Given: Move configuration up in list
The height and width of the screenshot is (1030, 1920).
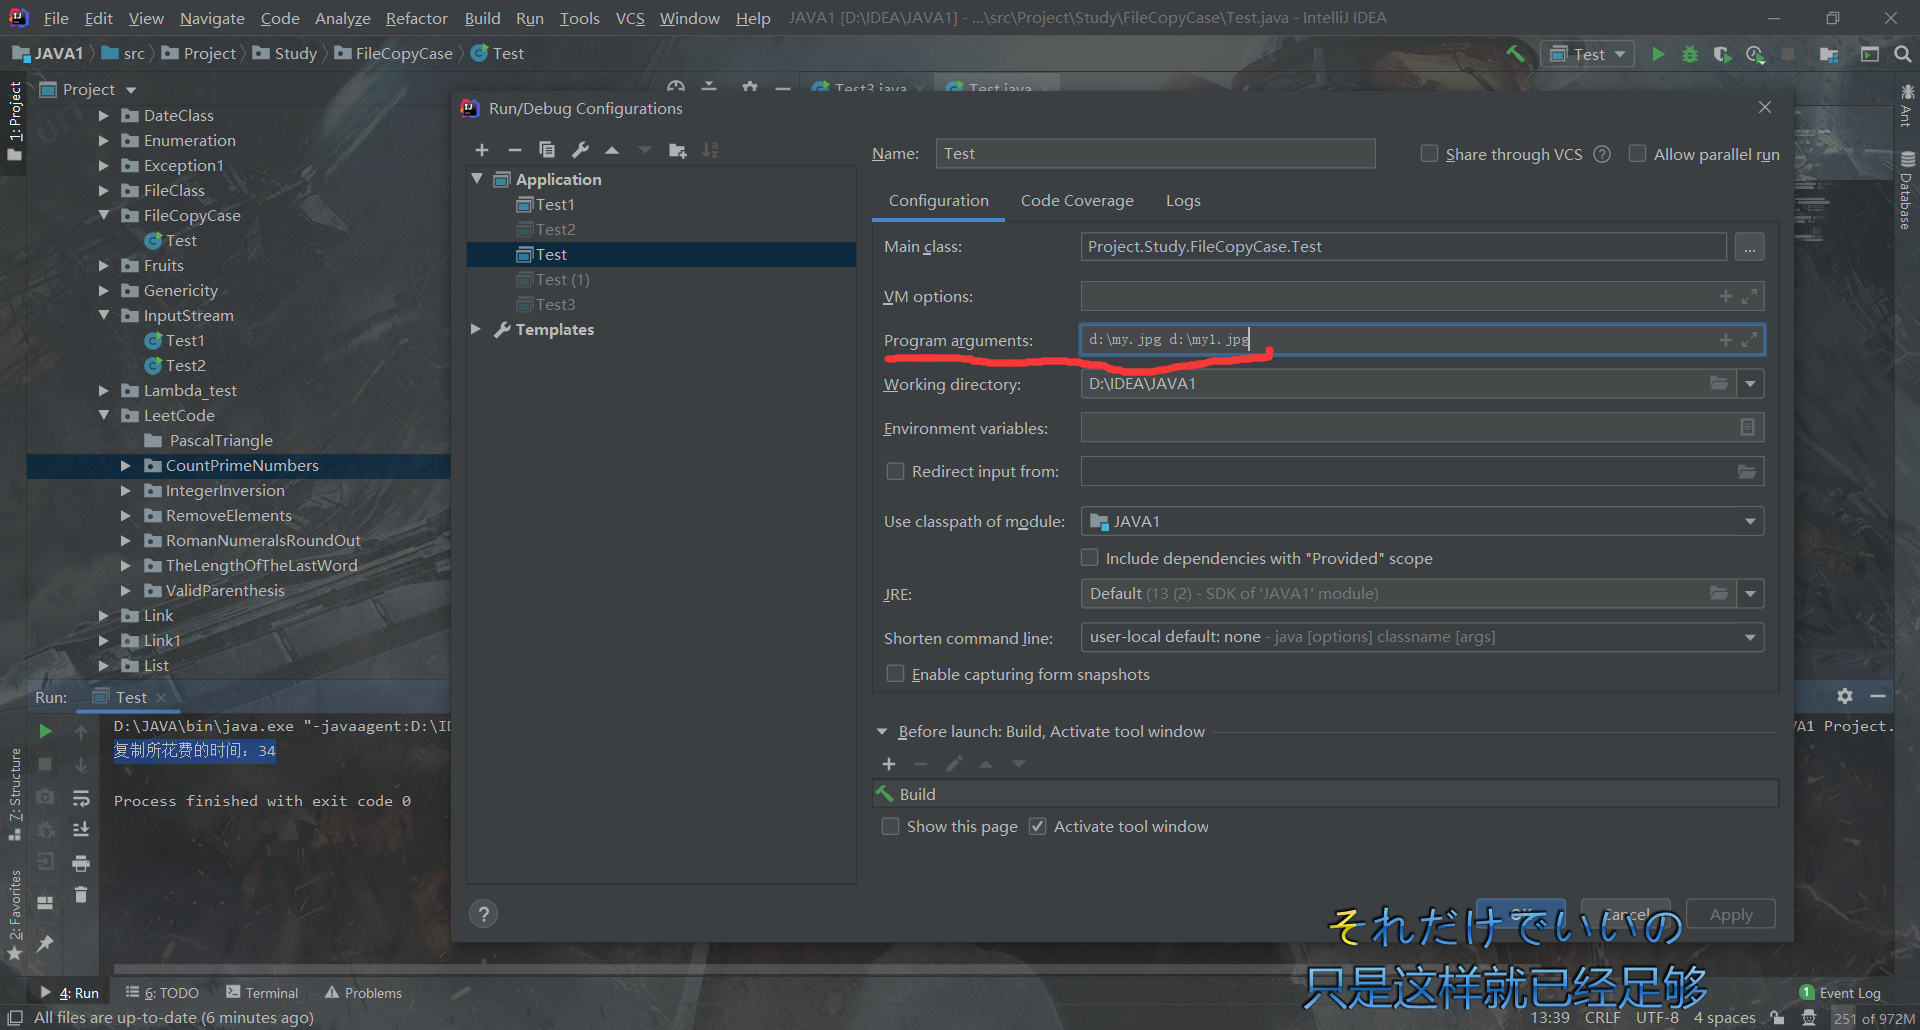Looking at the screenshot, I should tap(612, 150).
